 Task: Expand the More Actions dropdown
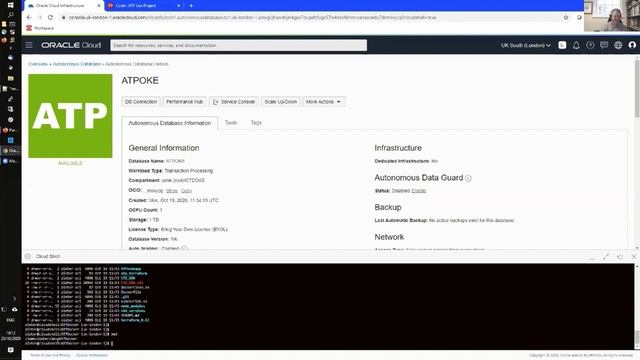tap(324, 102)
